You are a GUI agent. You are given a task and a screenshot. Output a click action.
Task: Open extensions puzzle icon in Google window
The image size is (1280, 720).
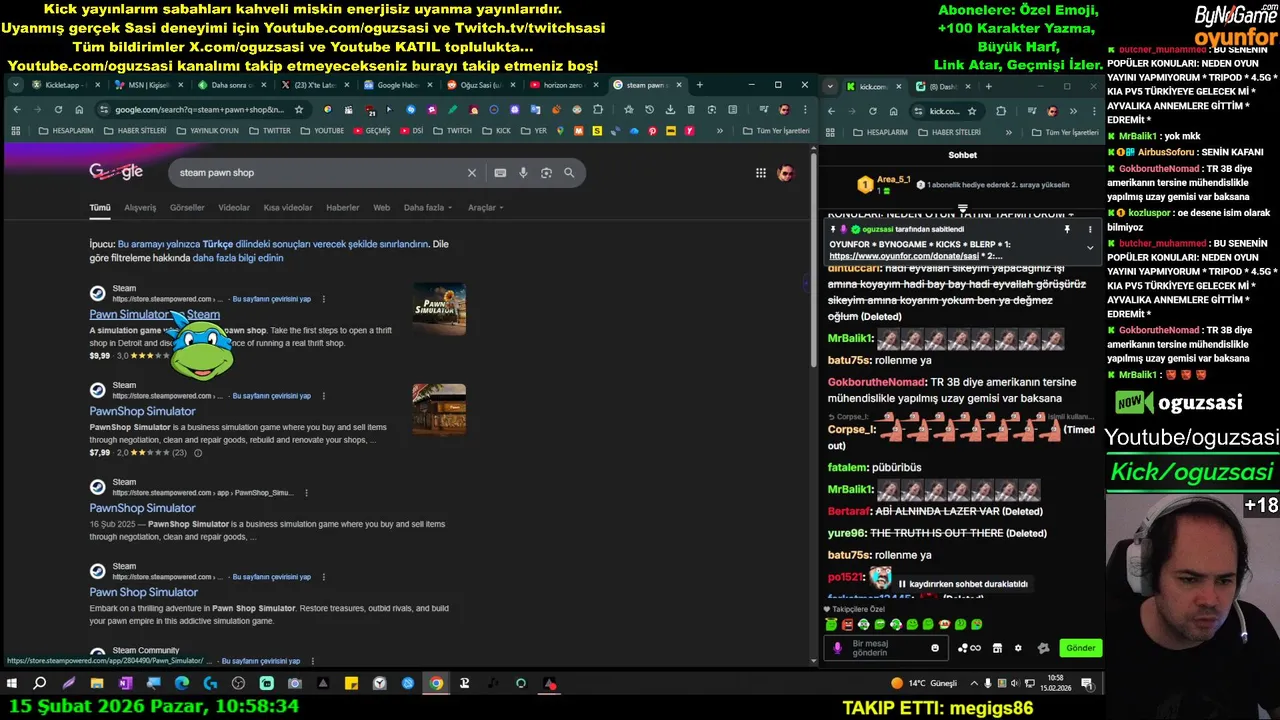598,110
